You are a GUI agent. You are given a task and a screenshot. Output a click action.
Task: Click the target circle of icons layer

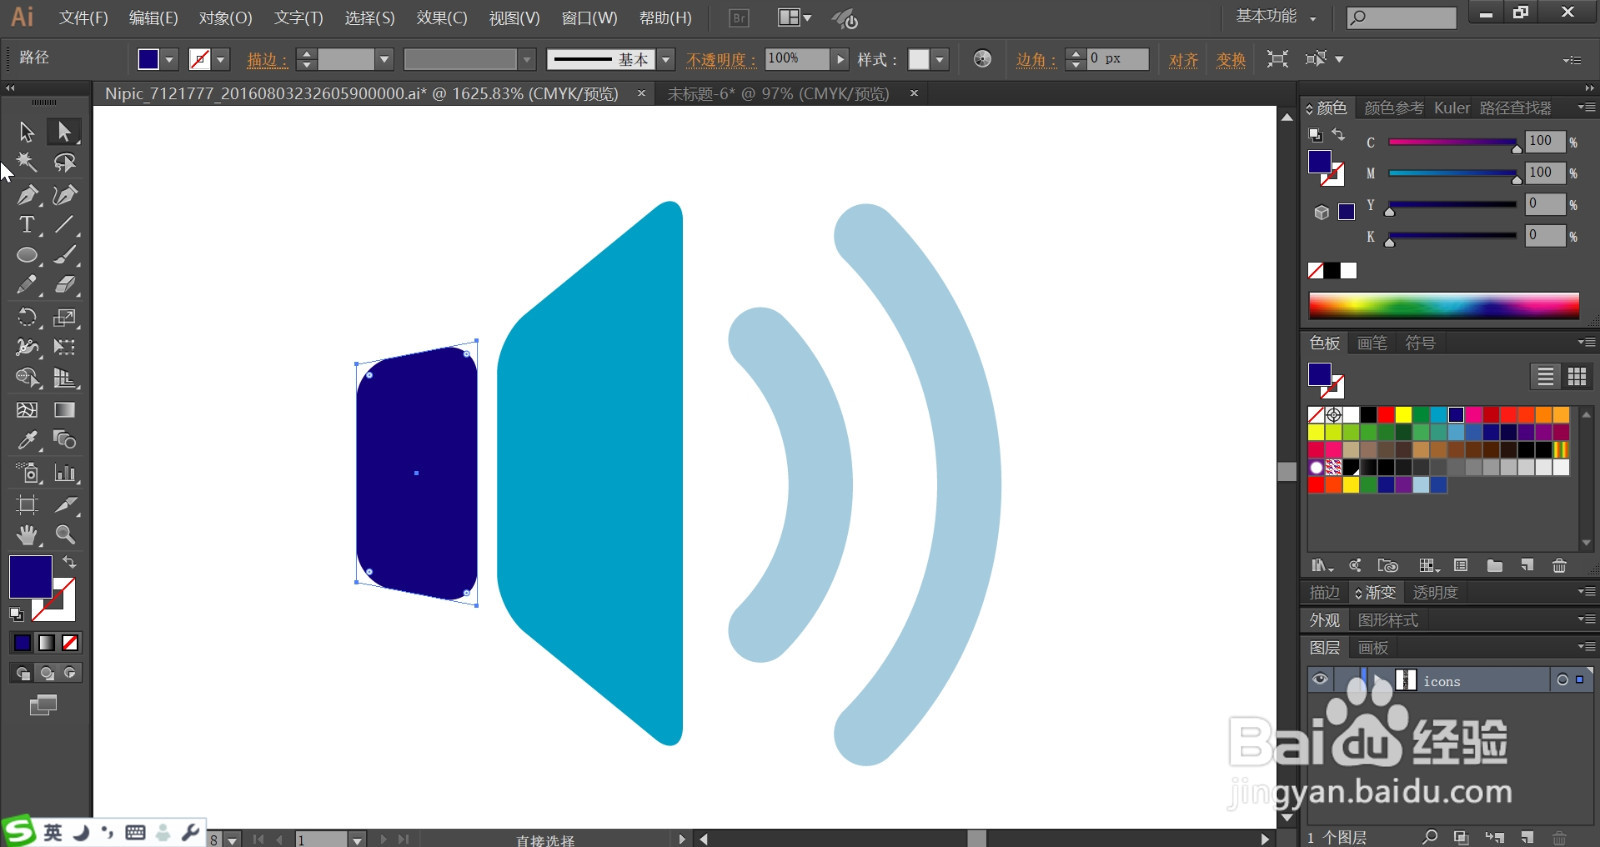(x=1562, y=680)
